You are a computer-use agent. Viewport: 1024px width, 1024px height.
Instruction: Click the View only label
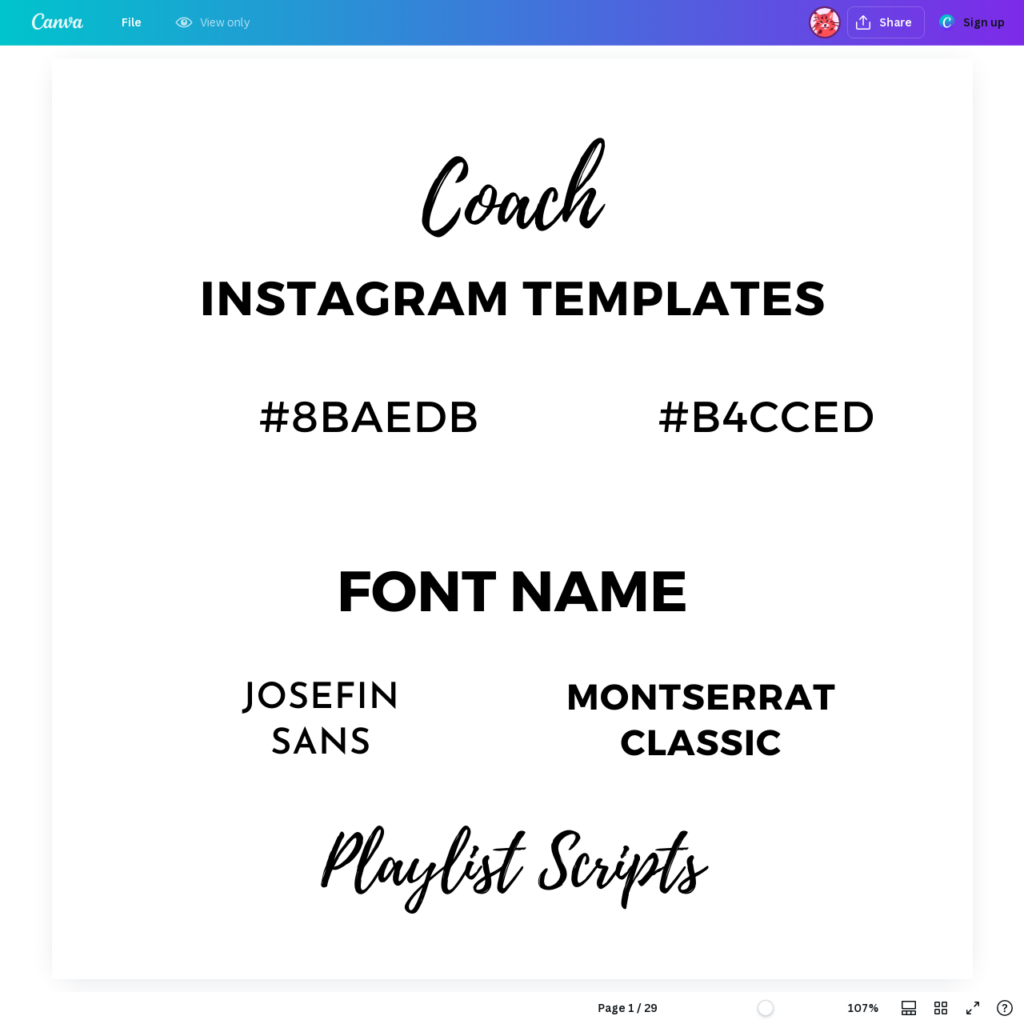tap(225, 22)
